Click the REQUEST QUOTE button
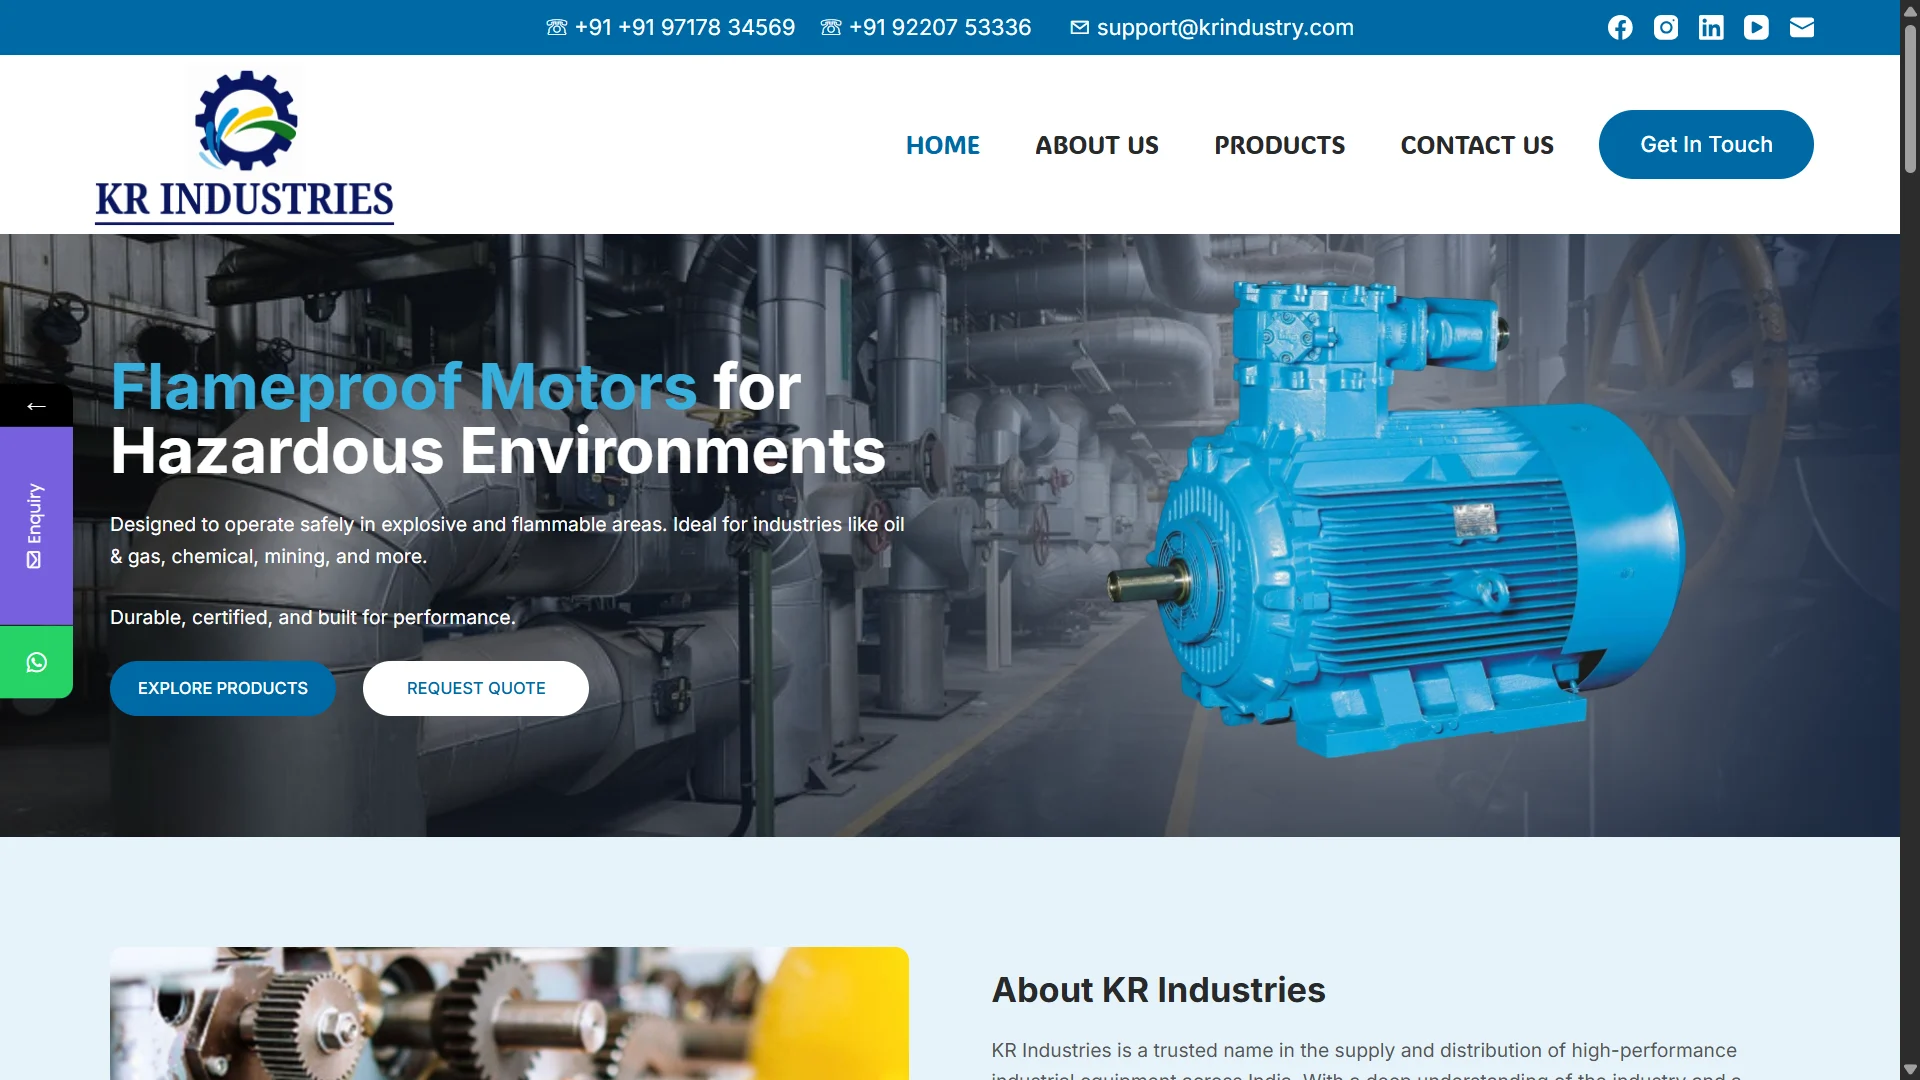The width and height of the screenshot is (1920, 1080). (475, 688)
